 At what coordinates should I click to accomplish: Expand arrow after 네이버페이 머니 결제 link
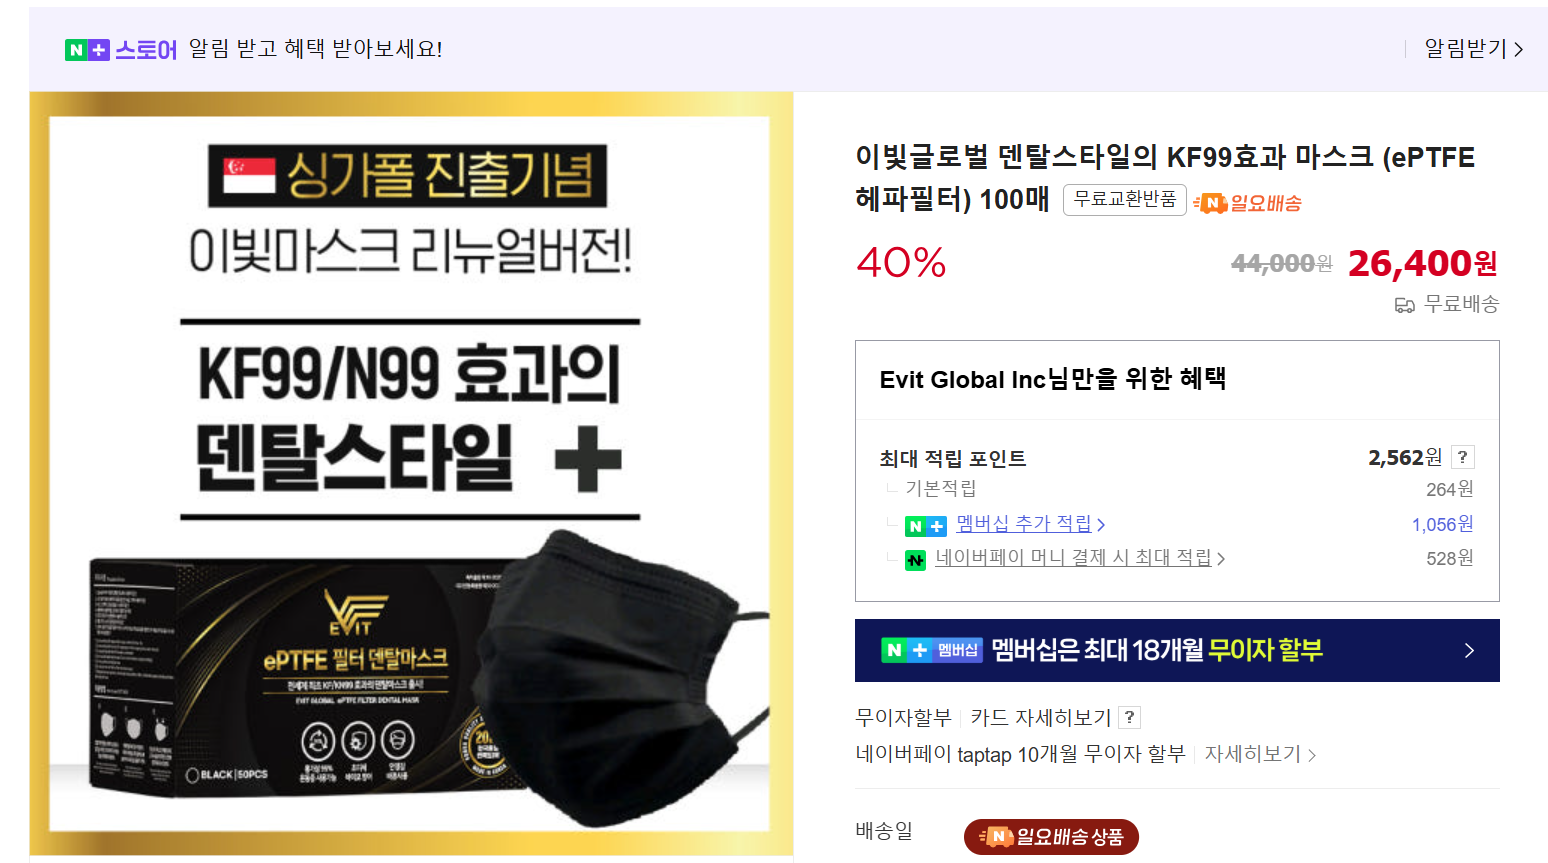[x=1221, y=559]
